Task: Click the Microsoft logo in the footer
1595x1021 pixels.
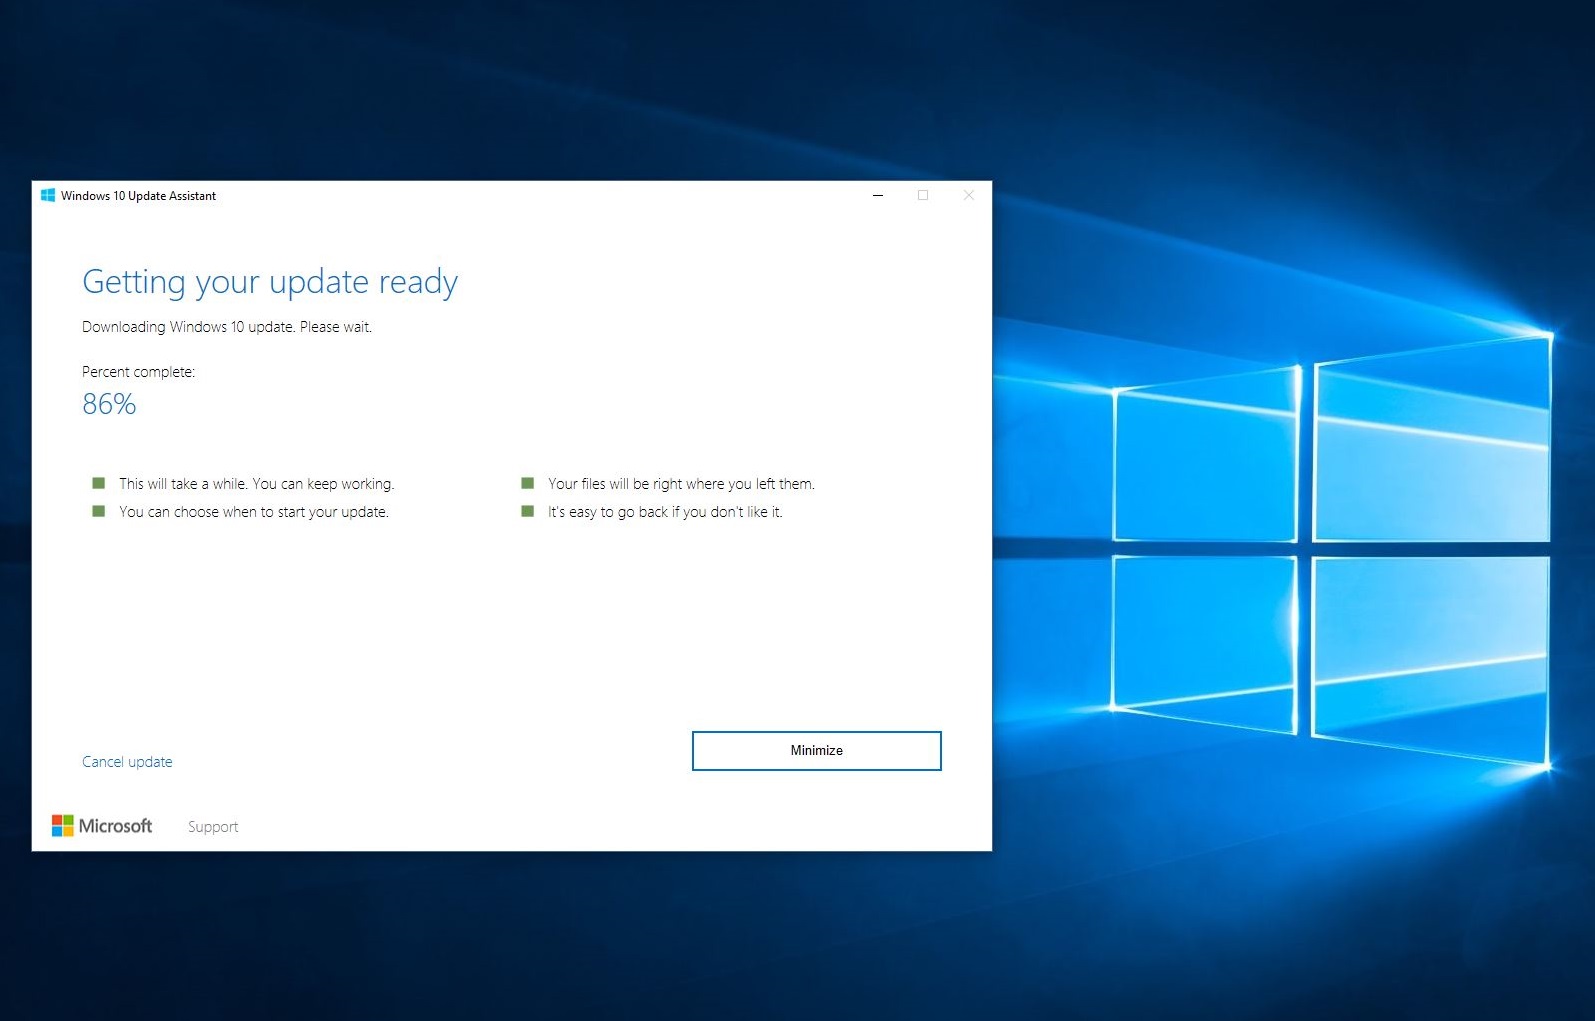Action: pyautogui.click(x=102, y=826)
